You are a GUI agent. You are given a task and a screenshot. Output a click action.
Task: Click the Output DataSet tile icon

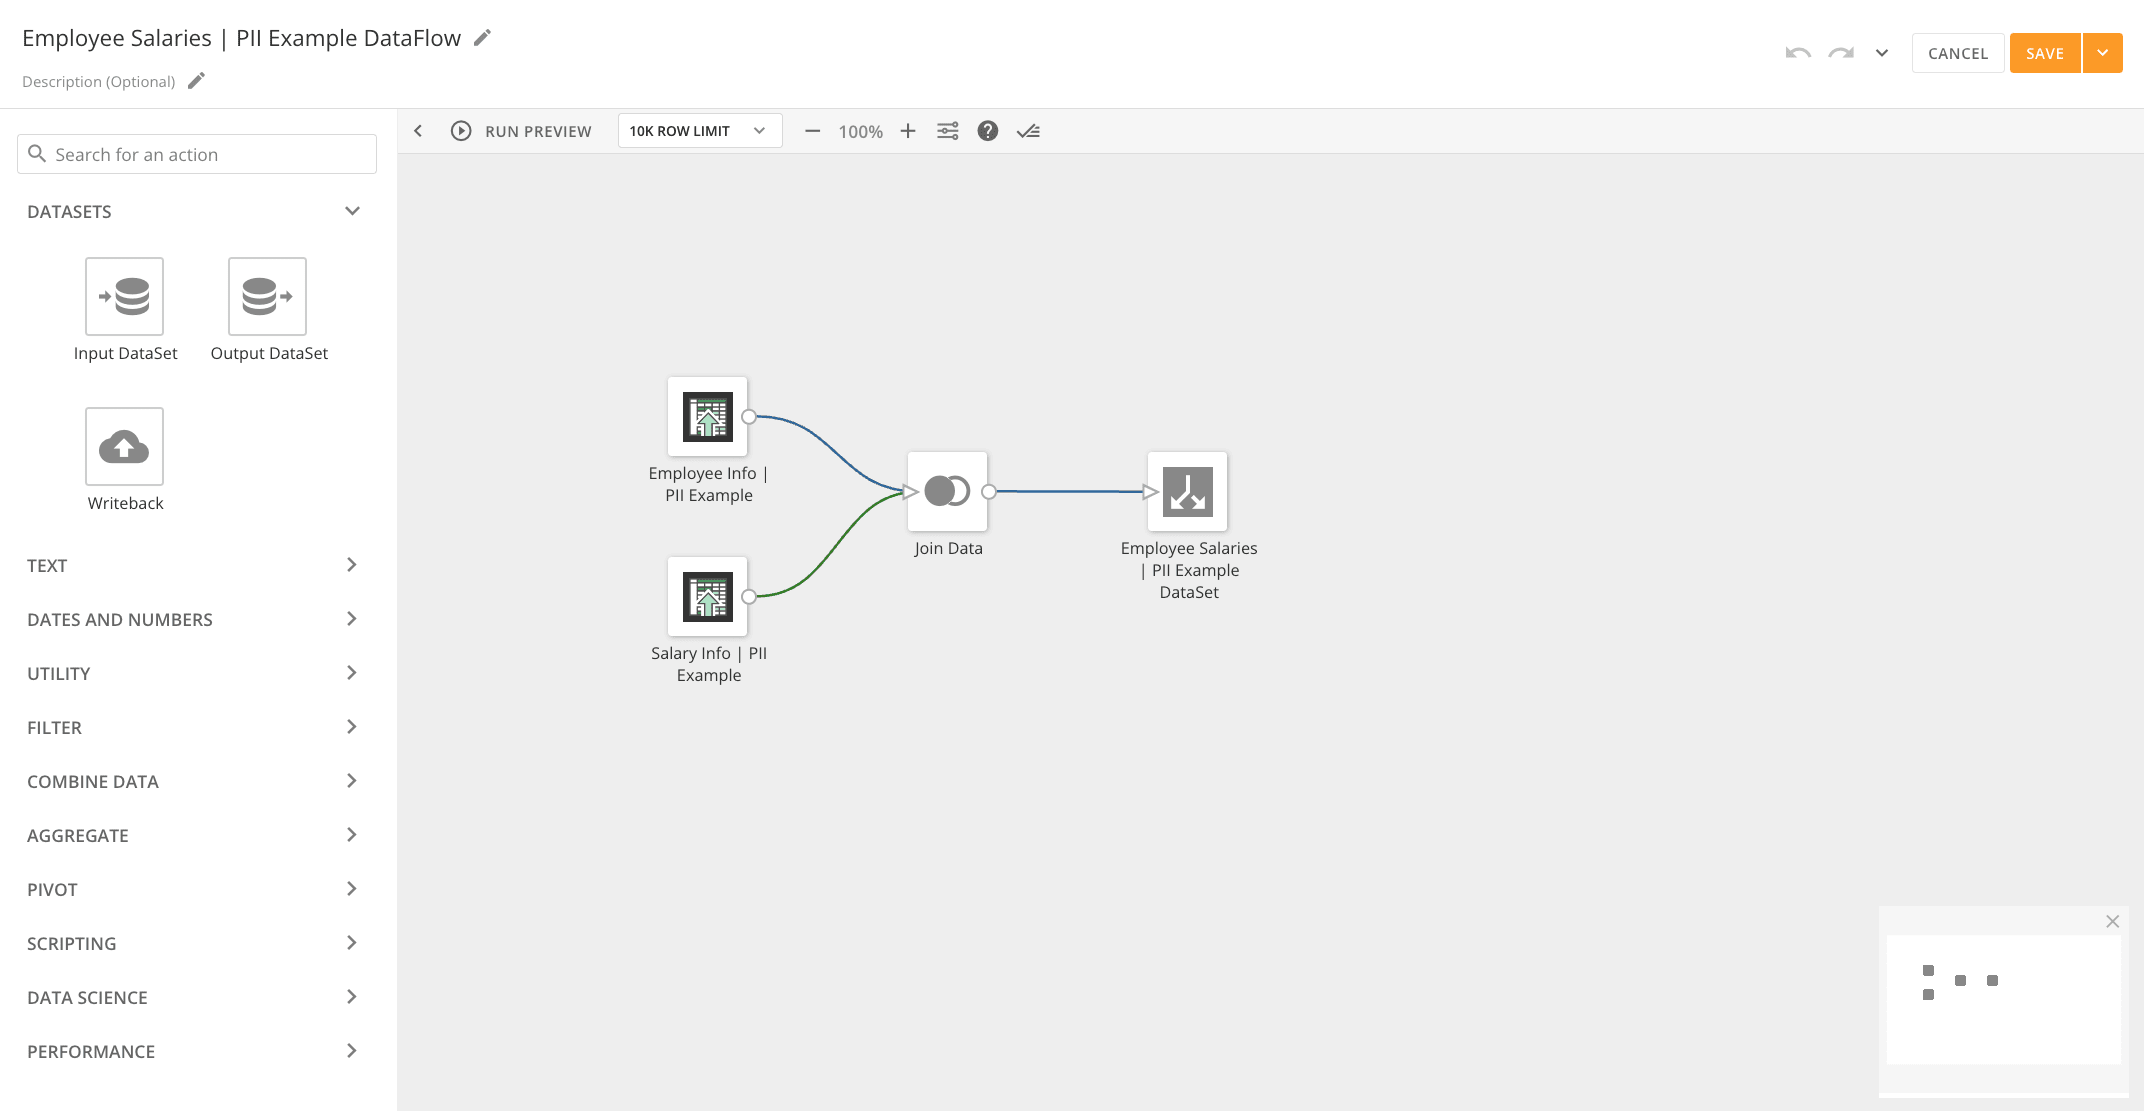pyautogui.click(x=267, y=296)
